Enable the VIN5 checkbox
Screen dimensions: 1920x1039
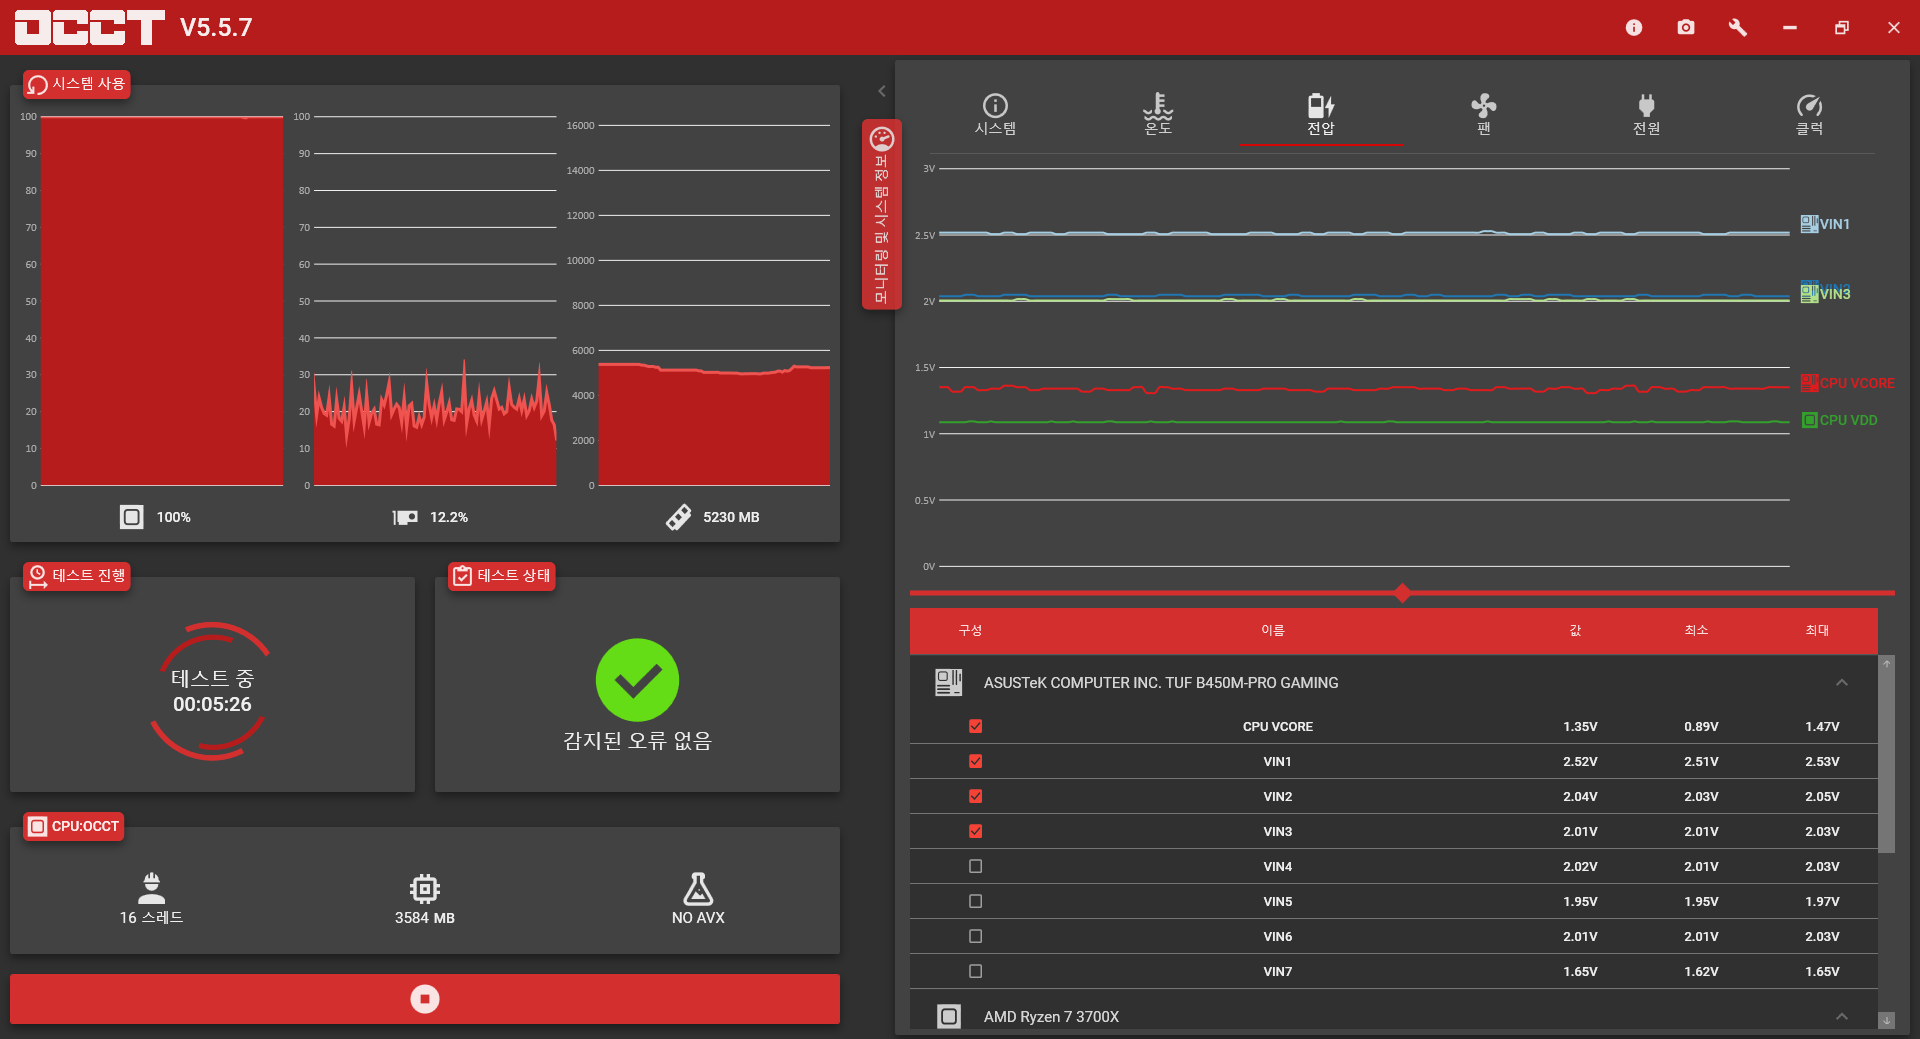pos(976,902)
